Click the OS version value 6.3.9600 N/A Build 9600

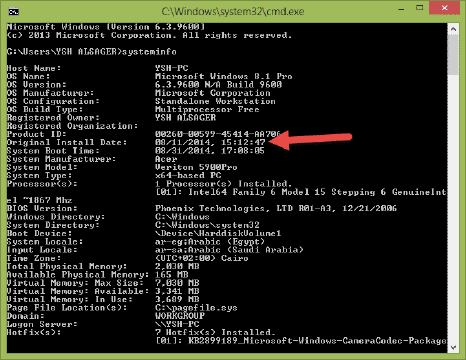[x=218, y=85]
